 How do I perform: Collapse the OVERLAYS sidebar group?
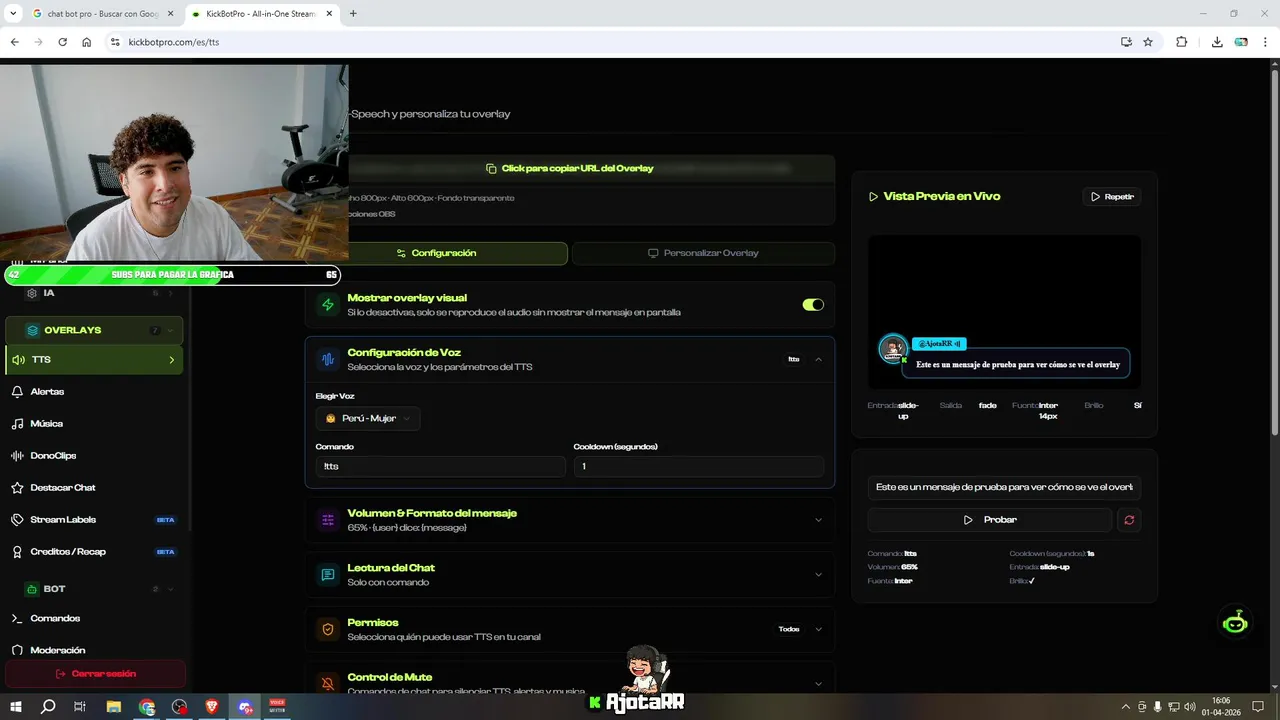coord(94,330)
